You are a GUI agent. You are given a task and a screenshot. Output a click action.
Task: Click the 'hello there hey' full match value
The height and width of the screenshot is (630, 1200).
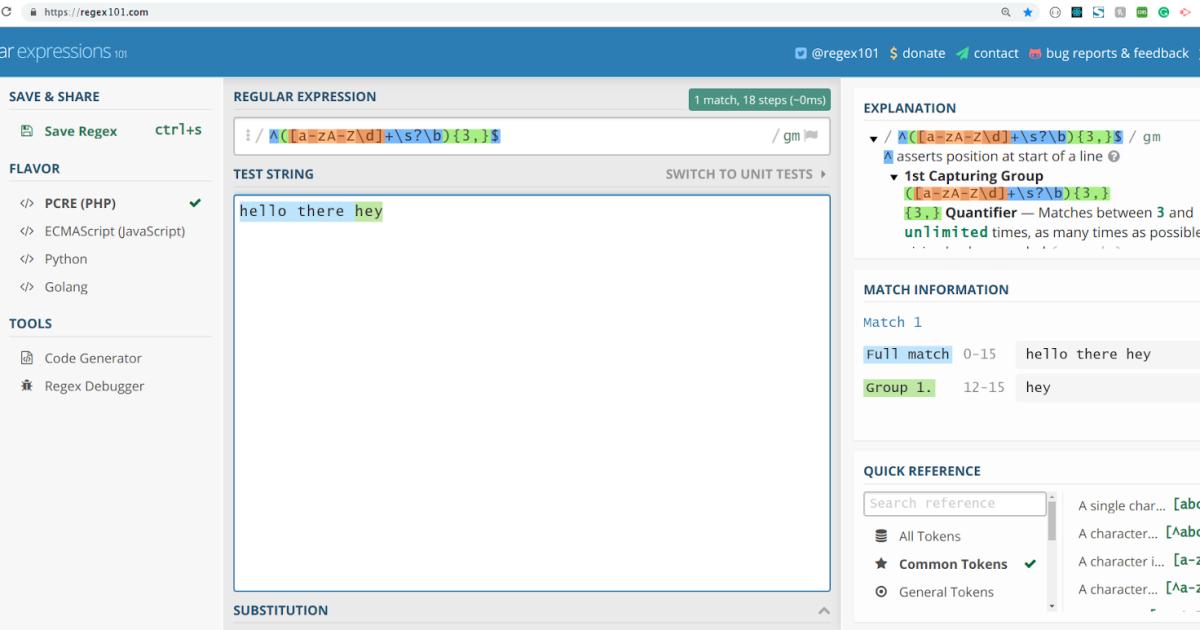1088,354
